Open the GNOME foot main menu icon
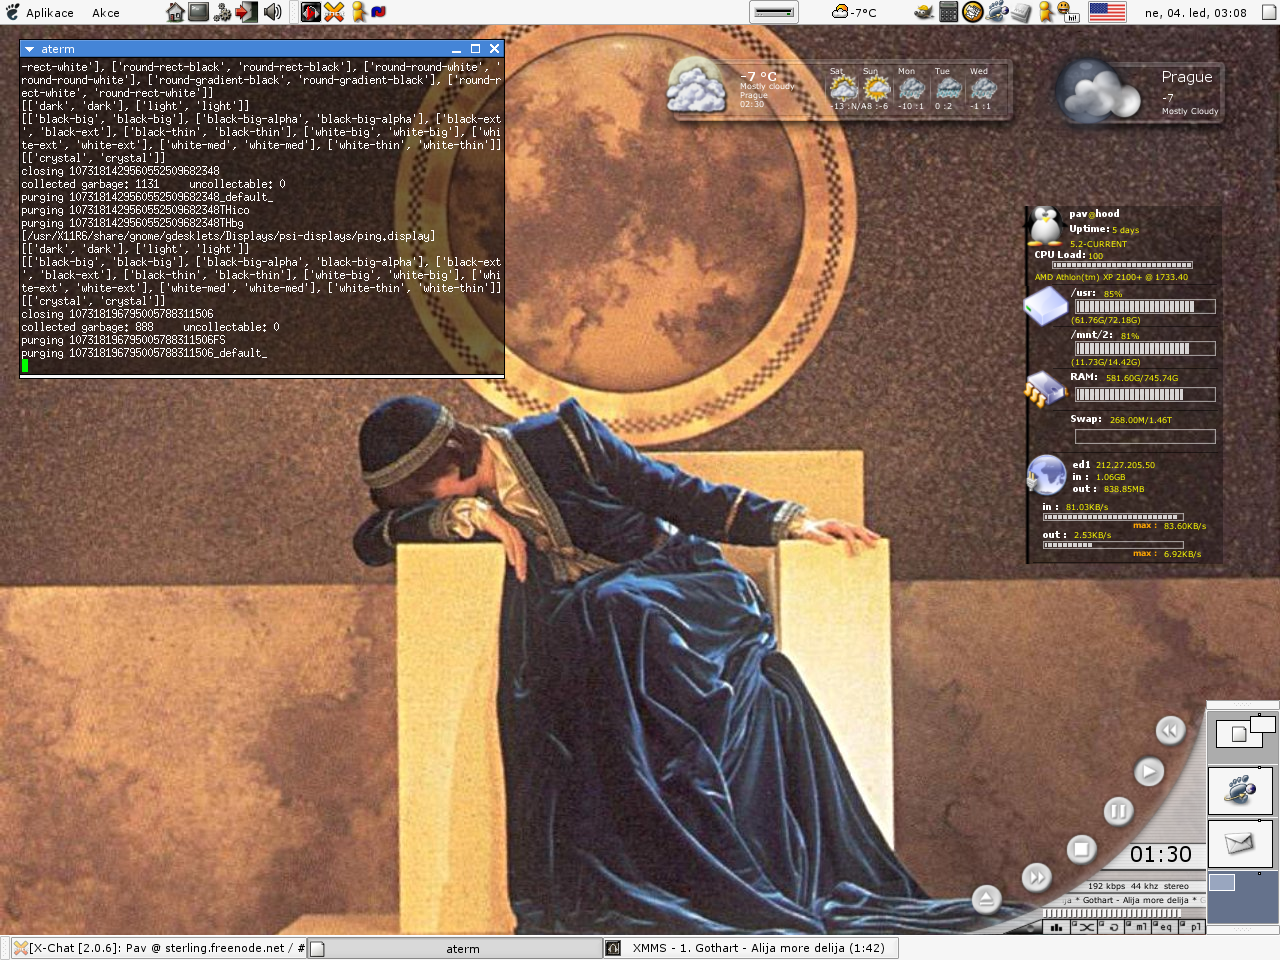This screenshot has width=1280, height=960. click(12, 12)
